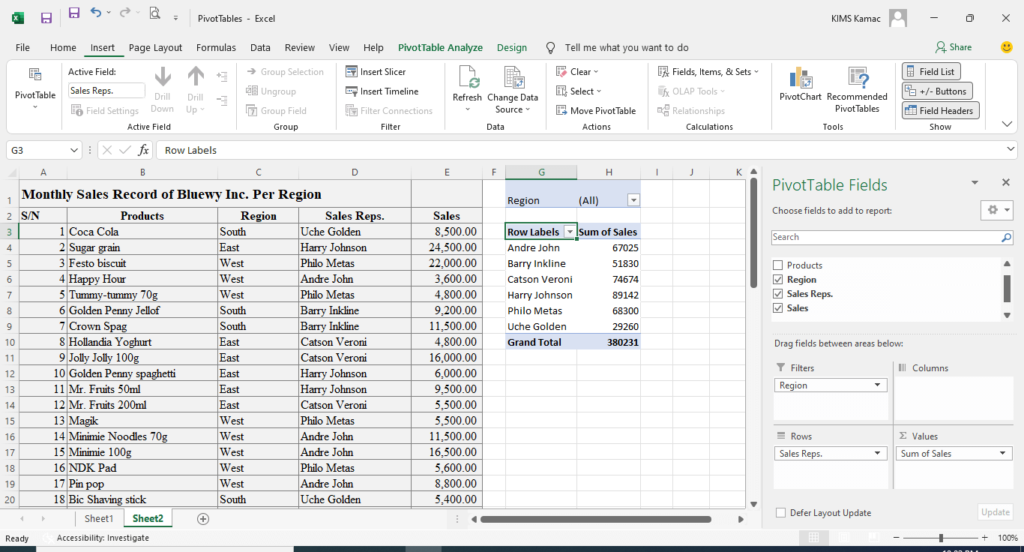
Task: Collapse the ribbon with the chevron
Action: click(1007, 124)
